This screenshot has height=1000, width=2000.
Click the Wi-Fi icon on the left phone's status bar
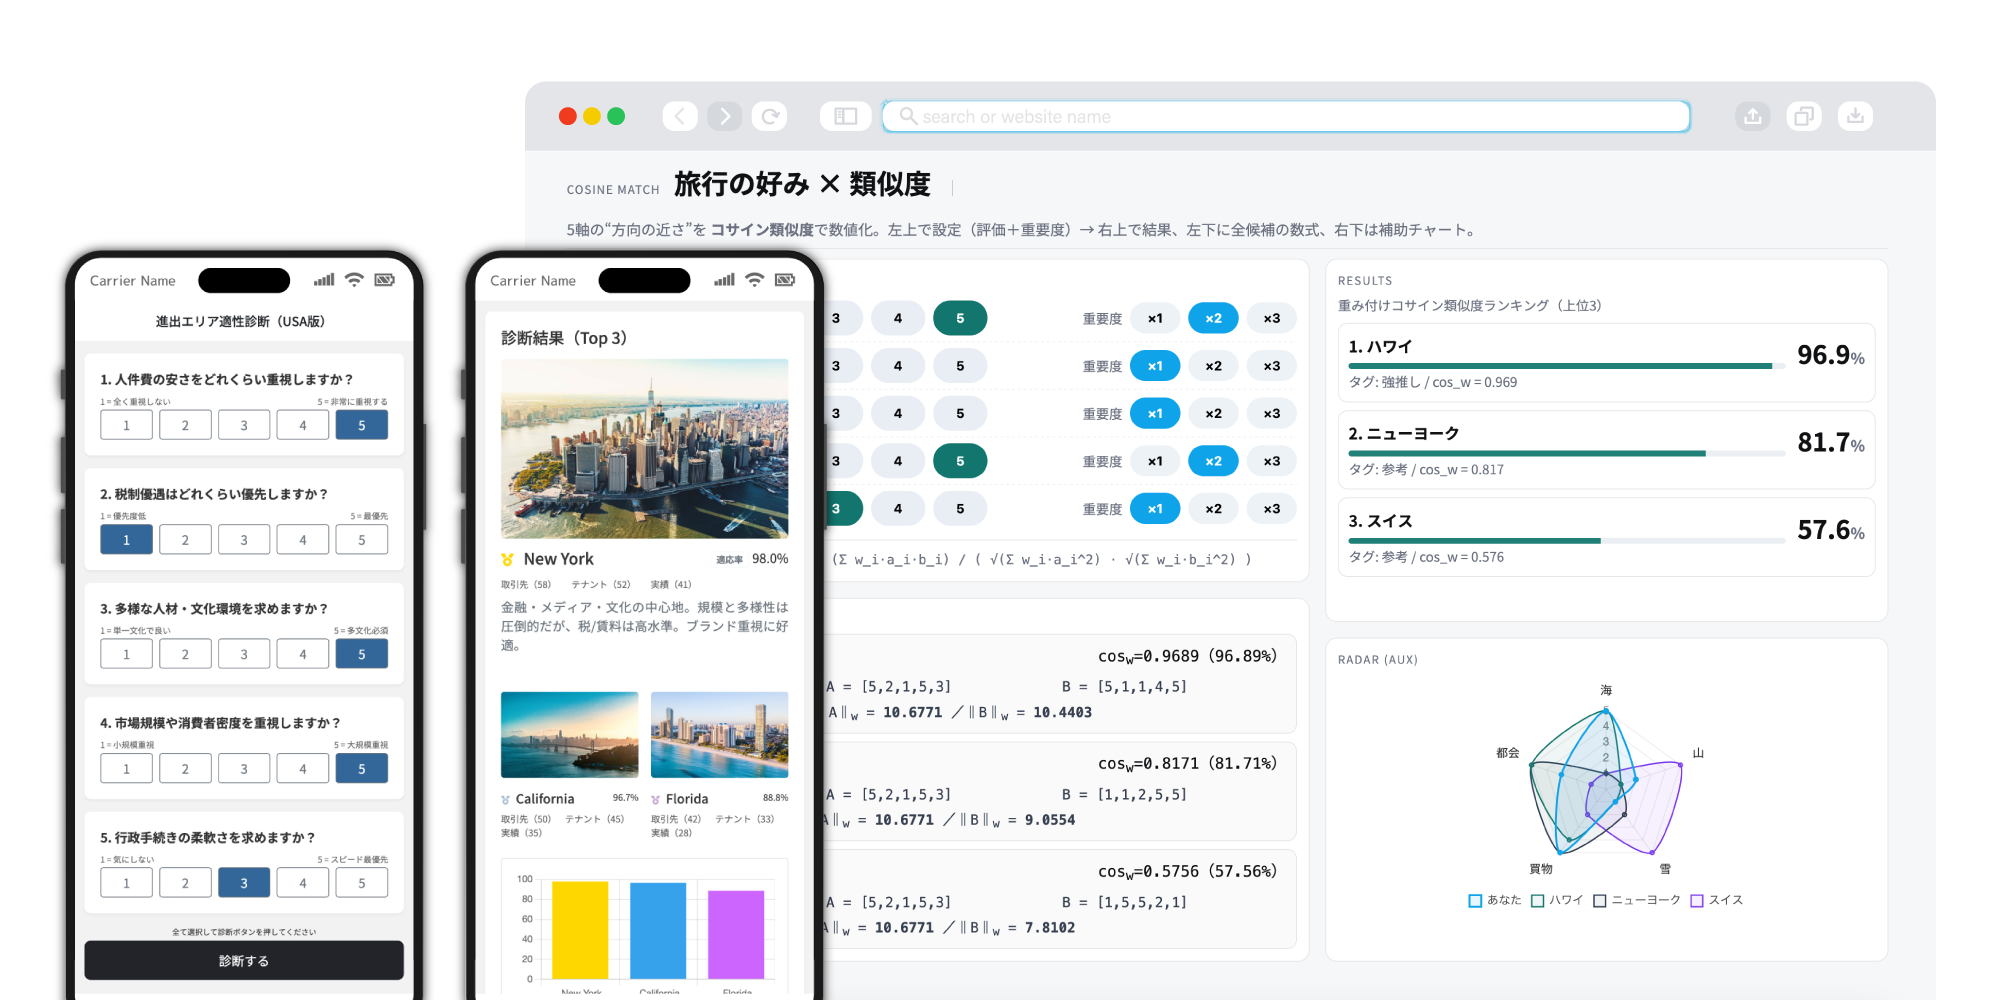[354, 280]
